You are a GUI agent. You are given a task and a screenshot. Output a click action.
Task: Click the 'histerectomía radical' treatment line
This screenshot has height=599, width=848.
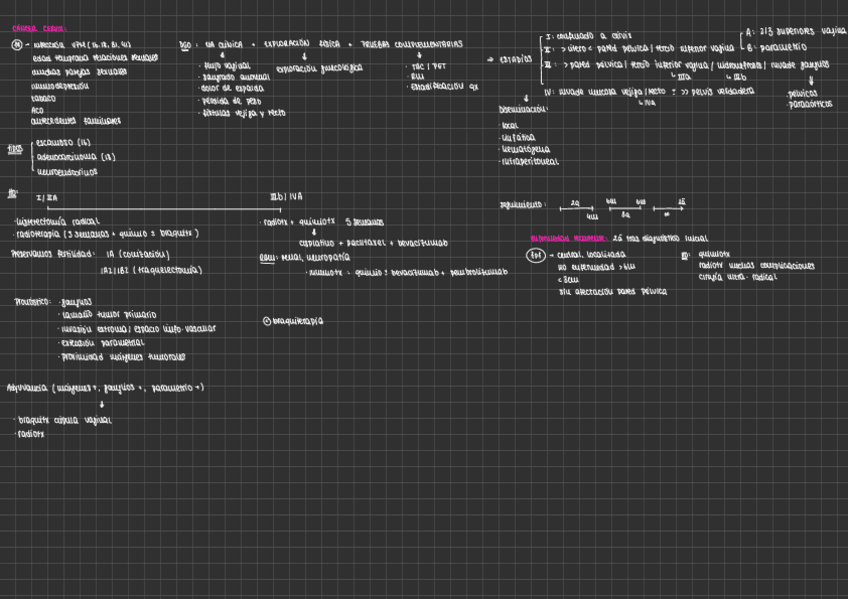[57, 221]
